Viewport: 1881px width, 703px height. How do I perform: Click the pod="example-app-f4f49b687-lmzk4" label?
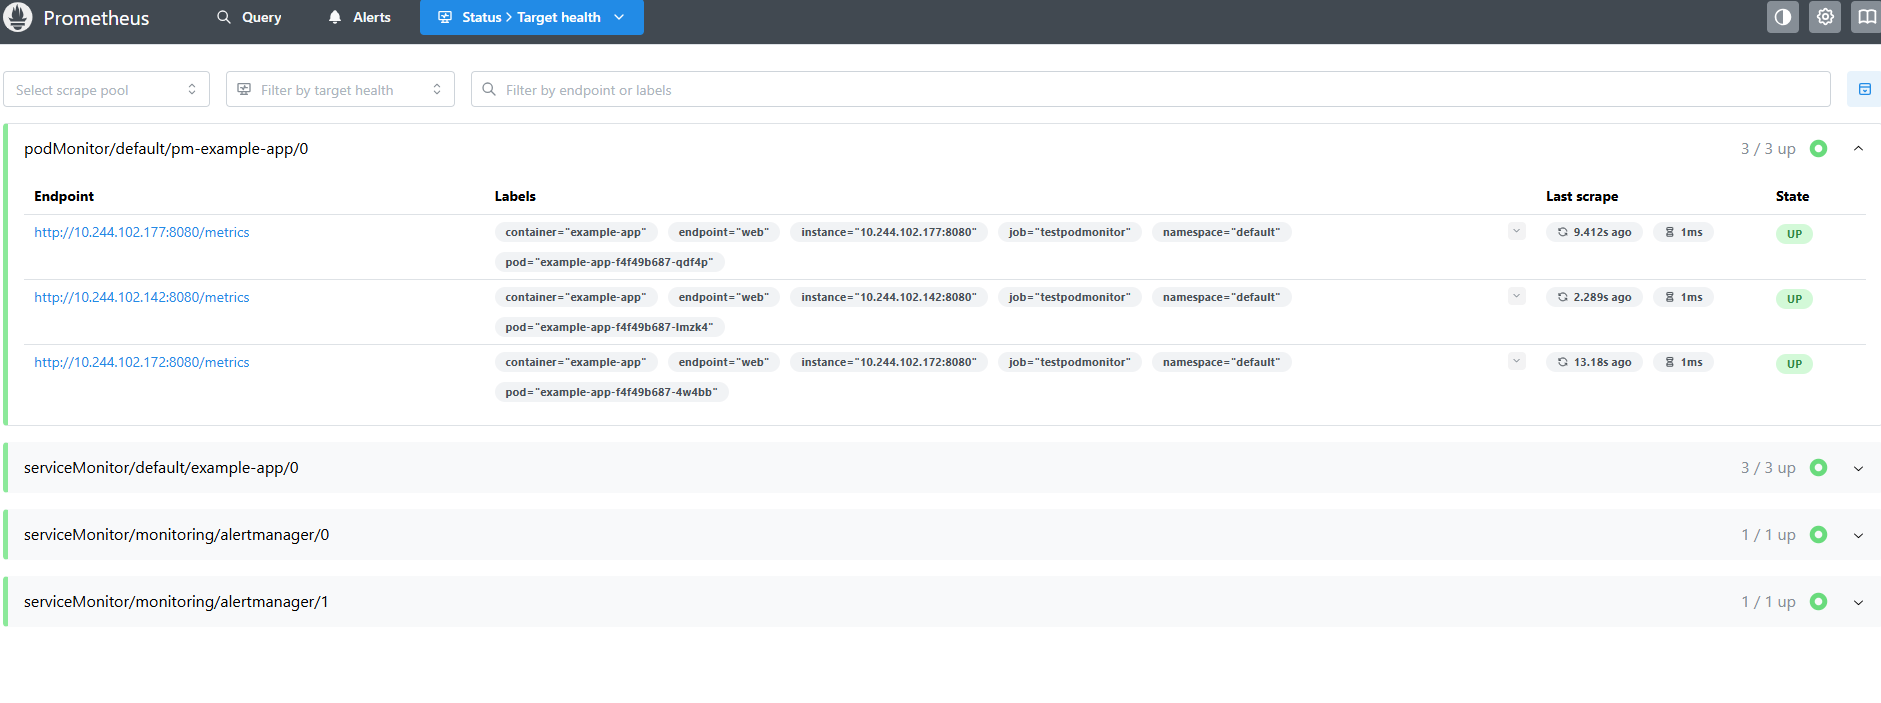coord(610,327)
